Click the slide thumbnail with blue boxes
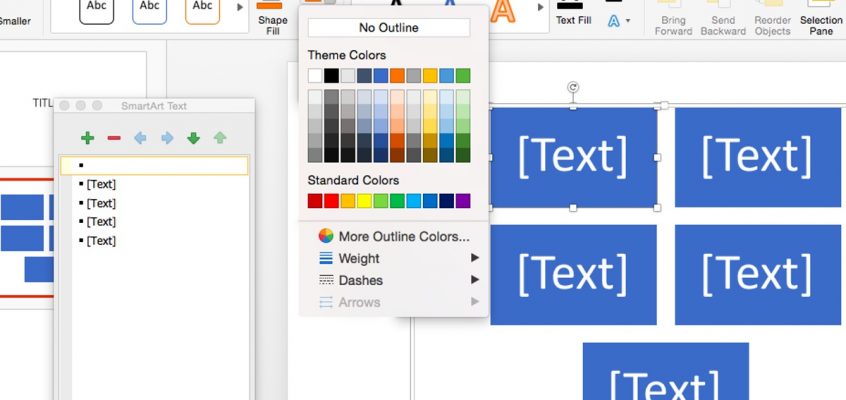 click(27, 238)
